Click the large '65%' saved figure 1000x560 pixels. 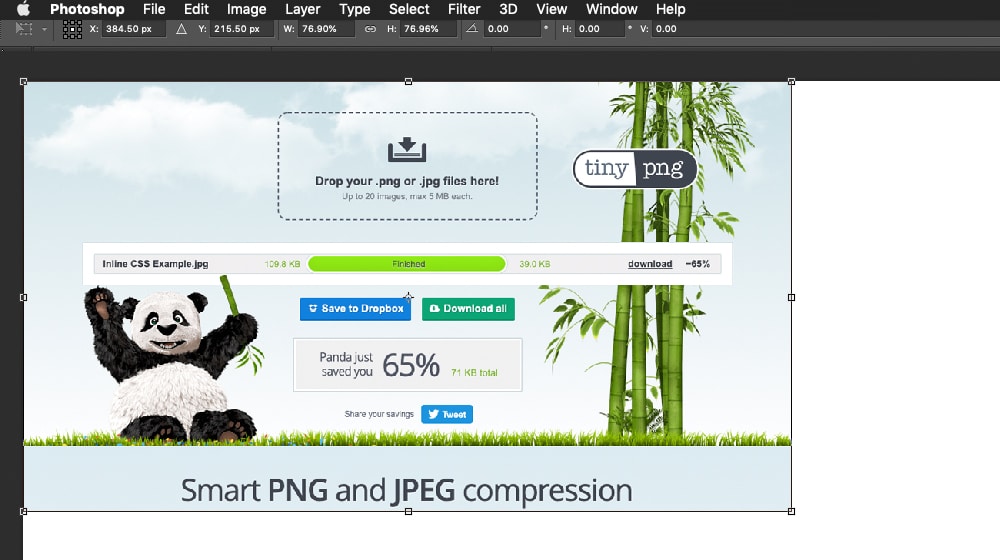[x=411, y=365]
